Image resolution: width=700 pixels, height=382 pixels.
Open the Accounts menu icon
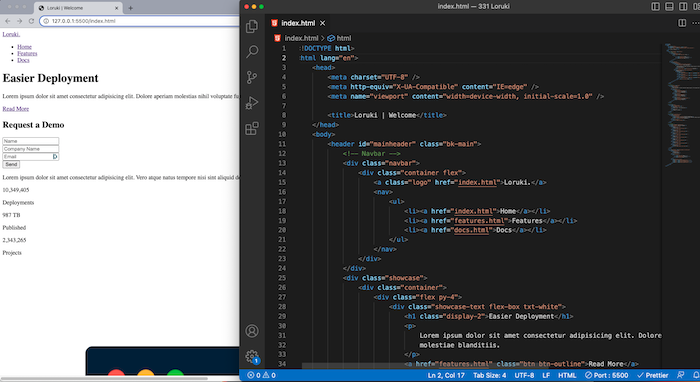[252, 331]
